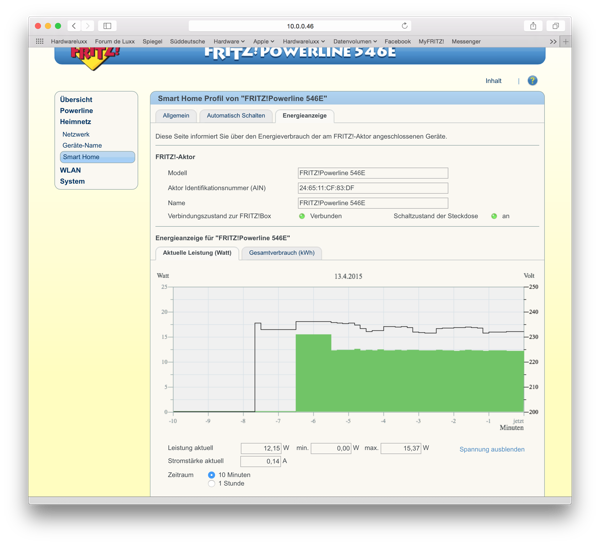Toggle the Safari sidebar button
Viewport: 600px width, 545px height.
tap(107, 26)
